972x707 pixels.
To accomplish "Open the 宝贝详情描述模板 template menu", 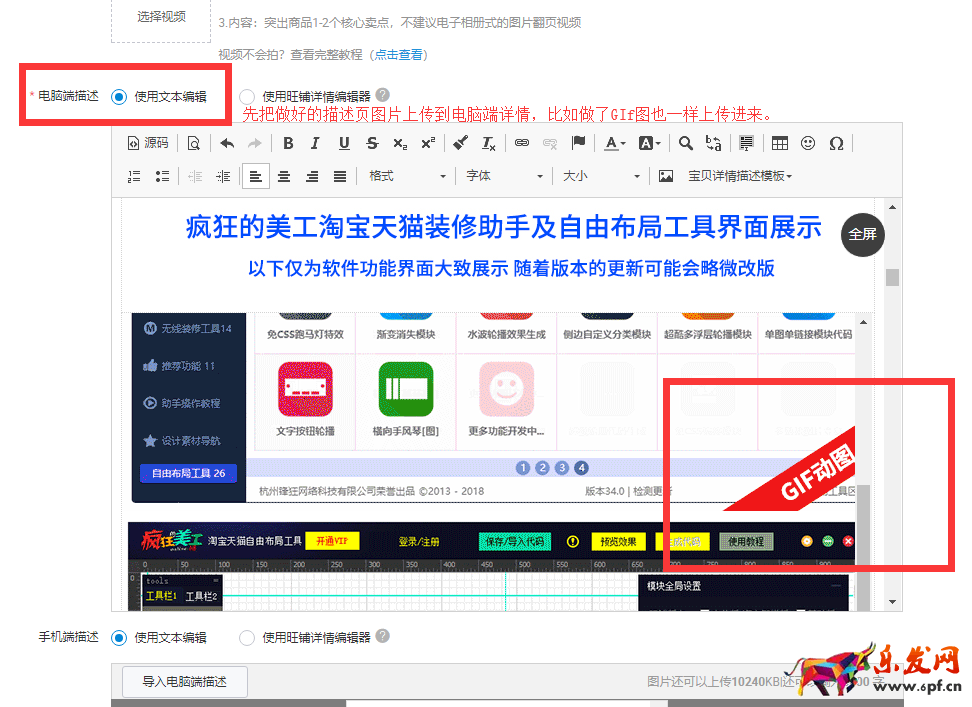I will point(740,176).
